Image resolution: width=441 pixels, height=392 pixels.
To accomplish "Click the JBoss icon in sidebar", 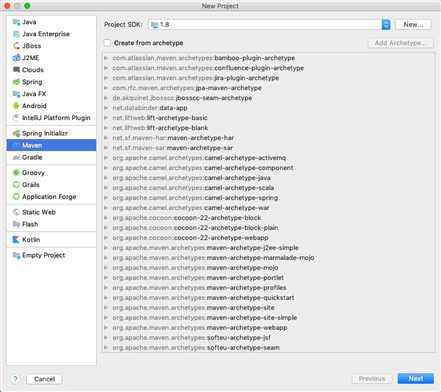I will coord(16,46).
